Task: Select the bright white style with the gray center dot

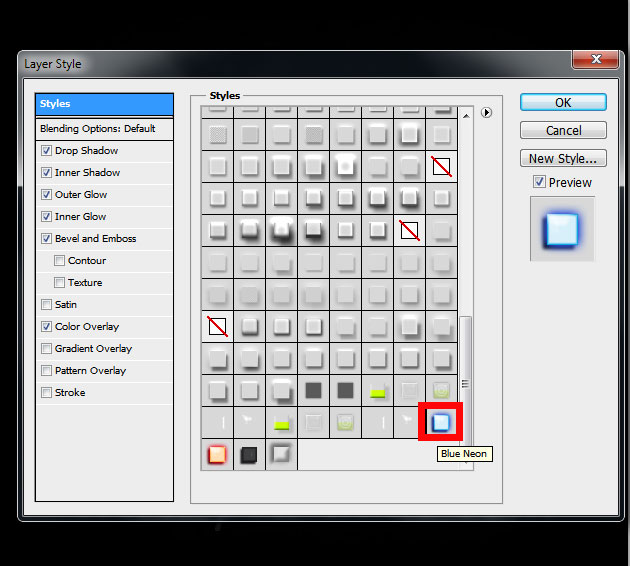Action: [346, 166]
